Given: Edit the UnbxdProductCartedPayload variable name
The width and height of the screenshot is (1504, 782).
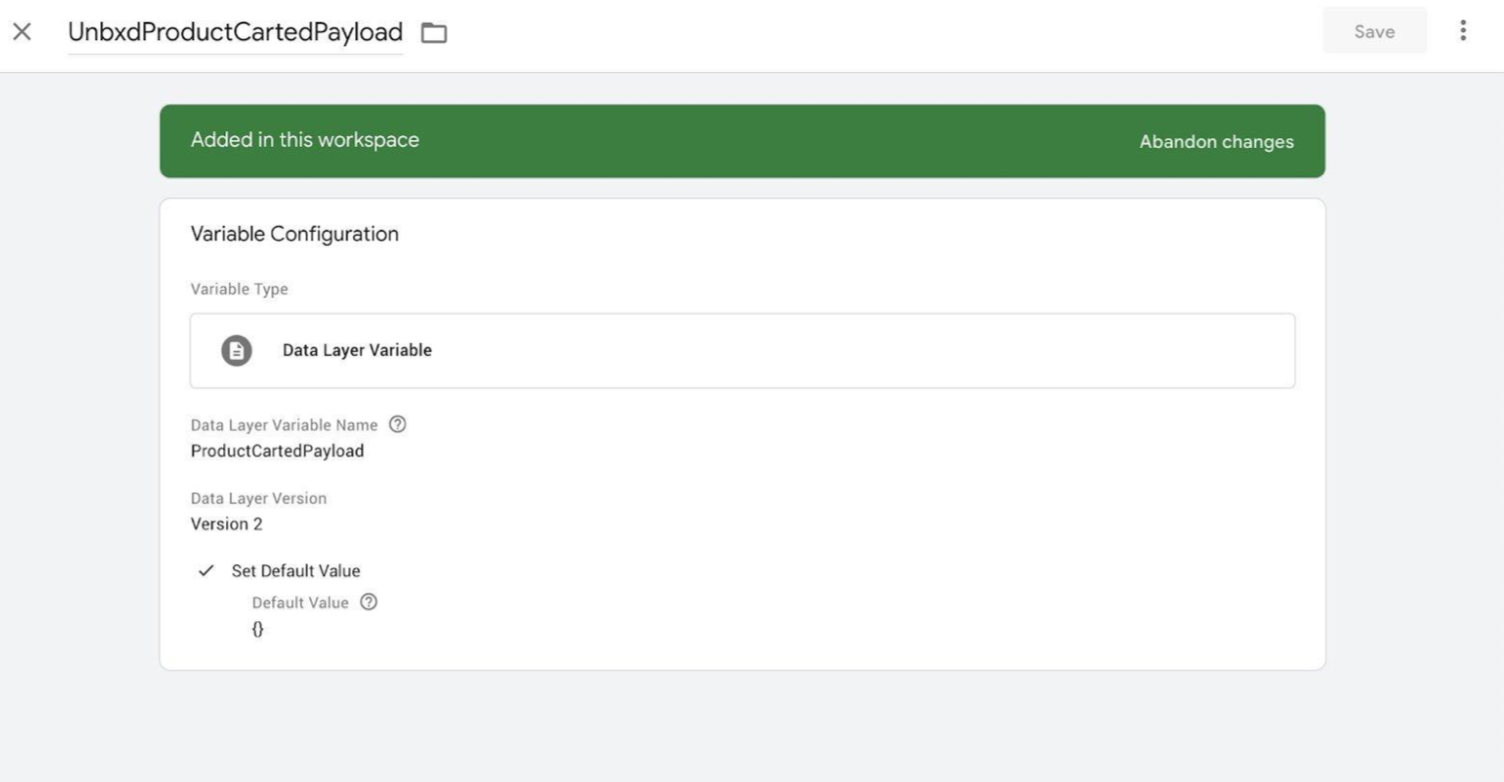Looking at the screenshot, I should pos(235,32).
